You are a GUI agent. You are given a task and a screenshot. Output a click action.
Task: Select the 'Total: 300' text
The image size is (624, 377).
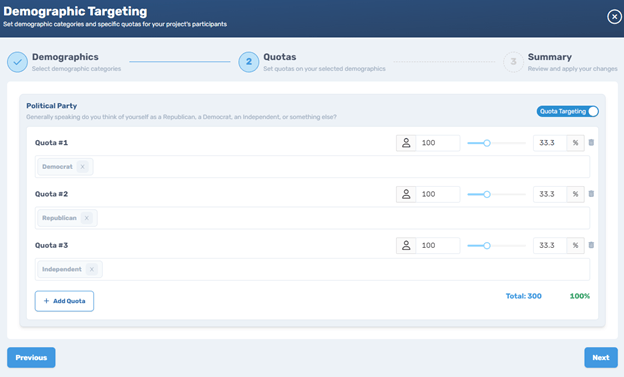click(x=523, y=296)
